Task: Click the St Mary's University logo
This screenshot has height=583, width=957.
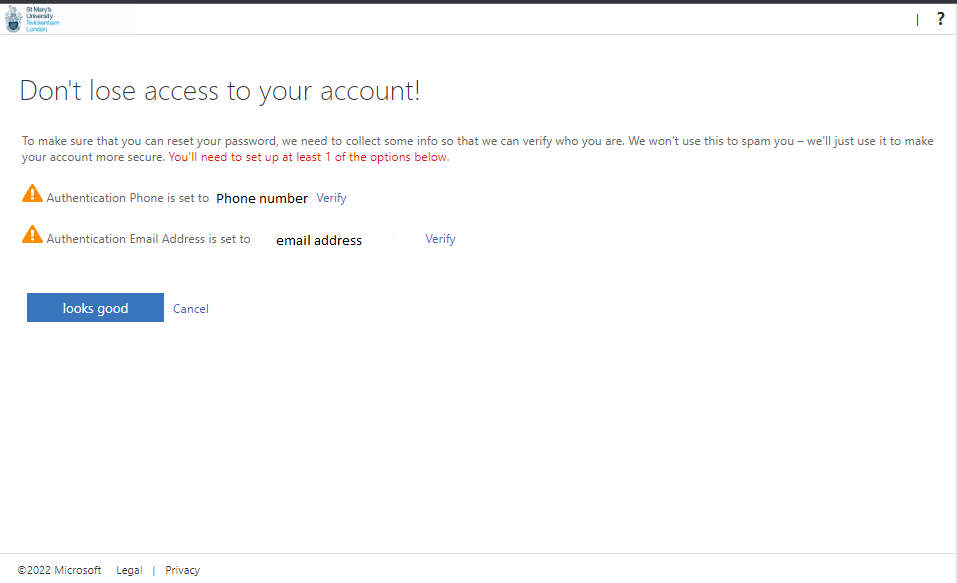Action: tap(32, 19)
